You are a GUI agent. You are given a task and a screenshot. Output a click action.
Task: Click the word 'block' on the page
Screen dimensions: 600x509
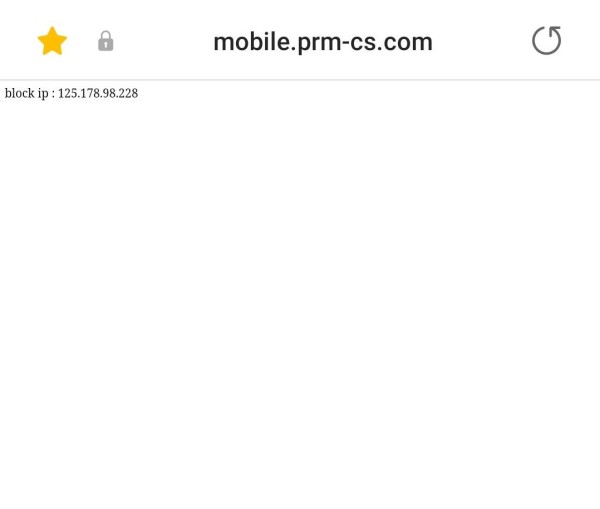pos(20,93)
